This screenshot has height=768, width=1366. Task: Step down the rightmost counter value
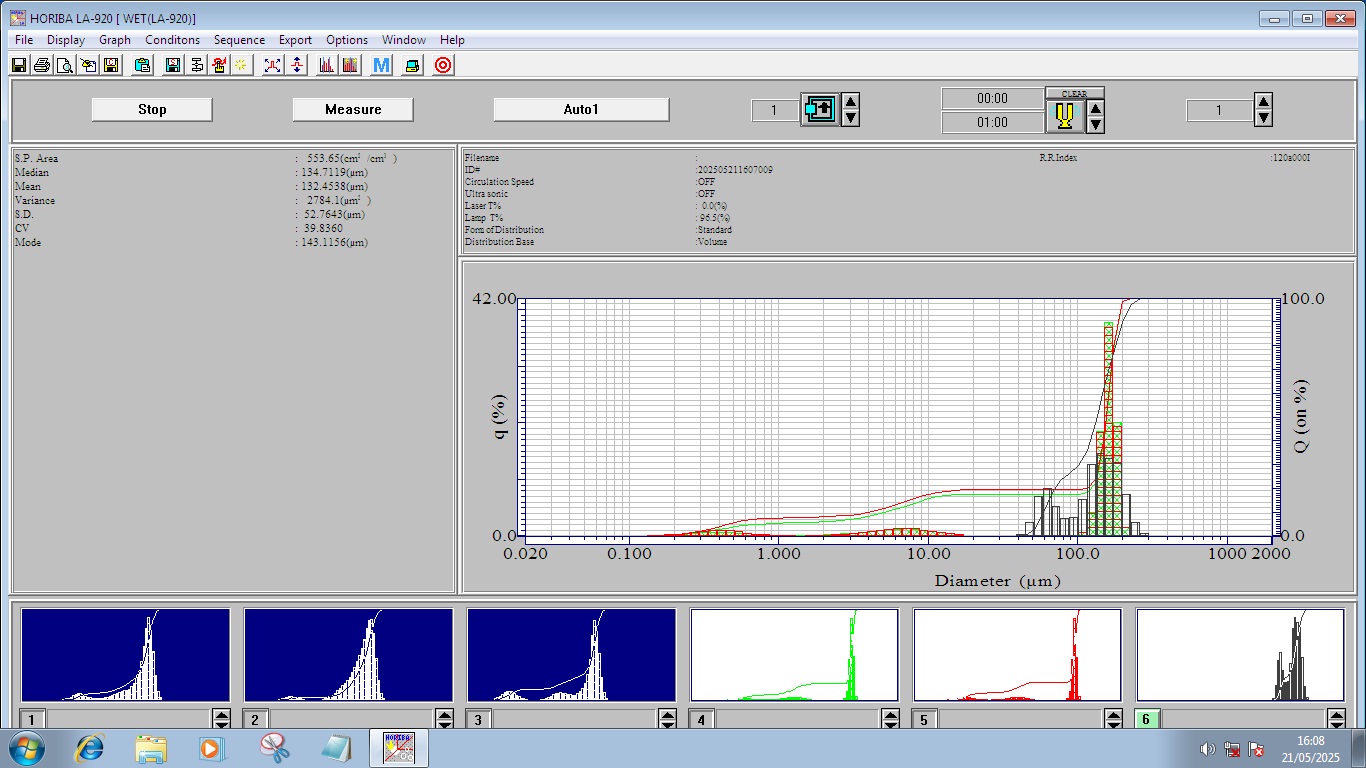pyautogui.click(x=1263, y=118)
